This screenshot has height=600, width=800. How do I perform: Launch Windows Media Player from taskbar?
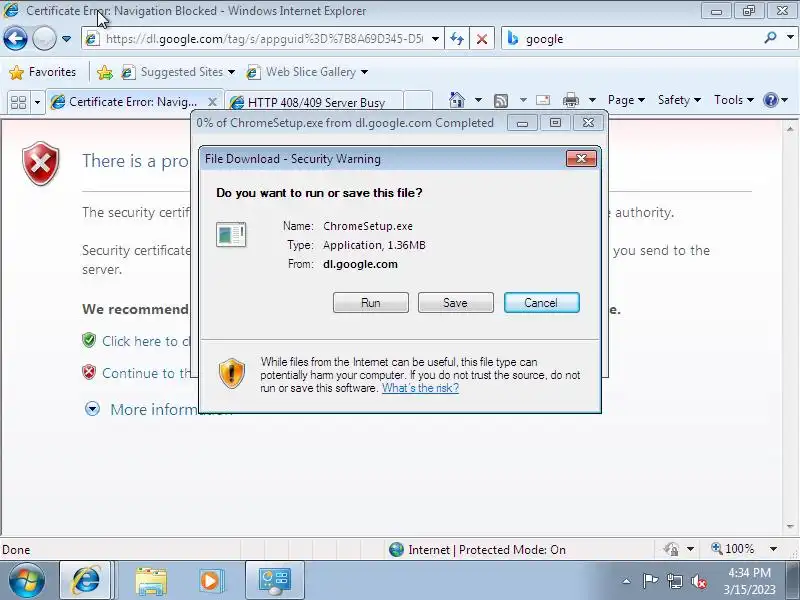[210, 581]
